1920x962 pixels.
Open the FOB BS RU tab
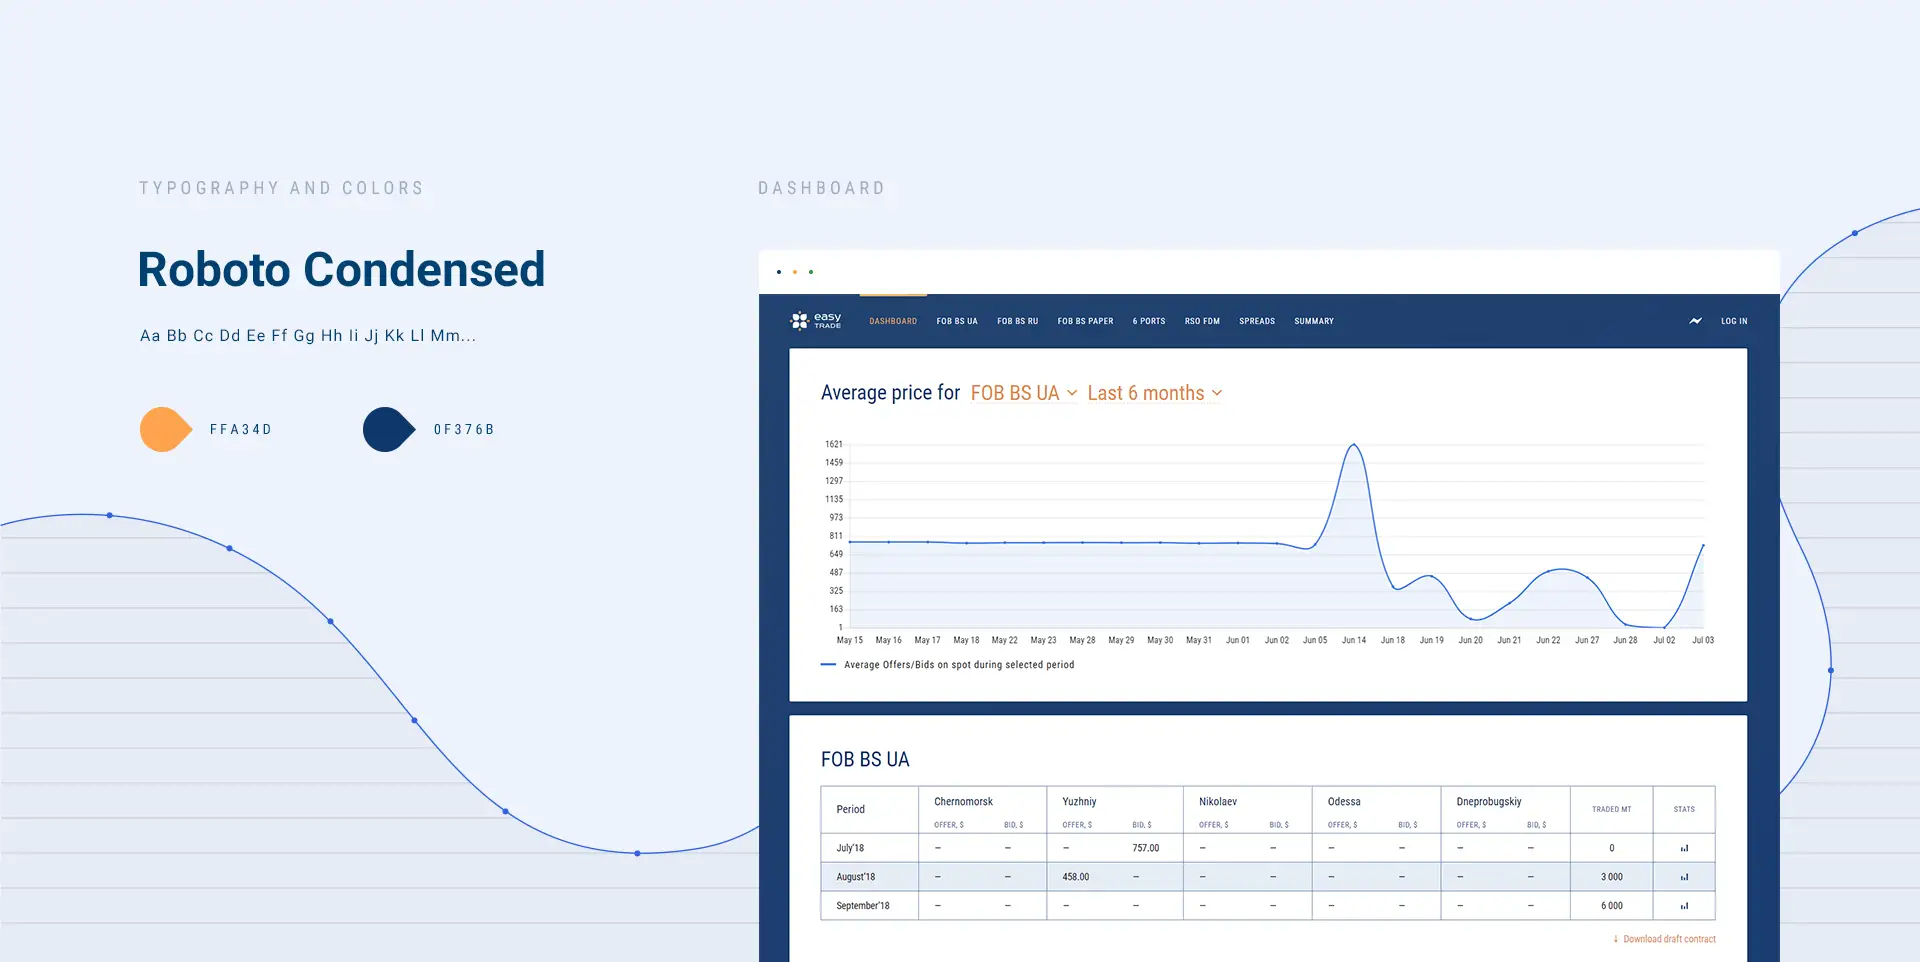coord(1017,321)
